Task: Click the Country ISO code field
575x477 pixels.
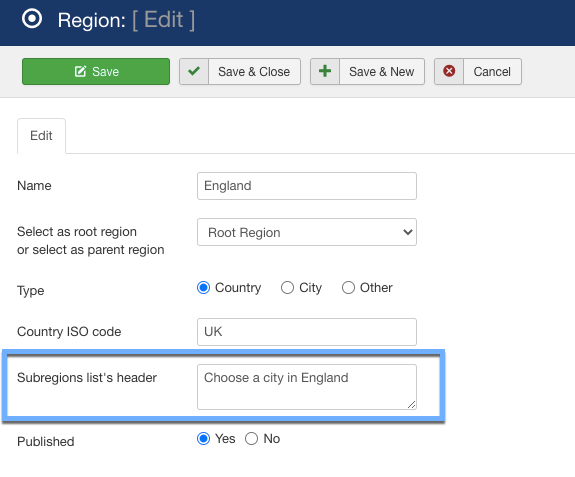Action: (307, 332)
